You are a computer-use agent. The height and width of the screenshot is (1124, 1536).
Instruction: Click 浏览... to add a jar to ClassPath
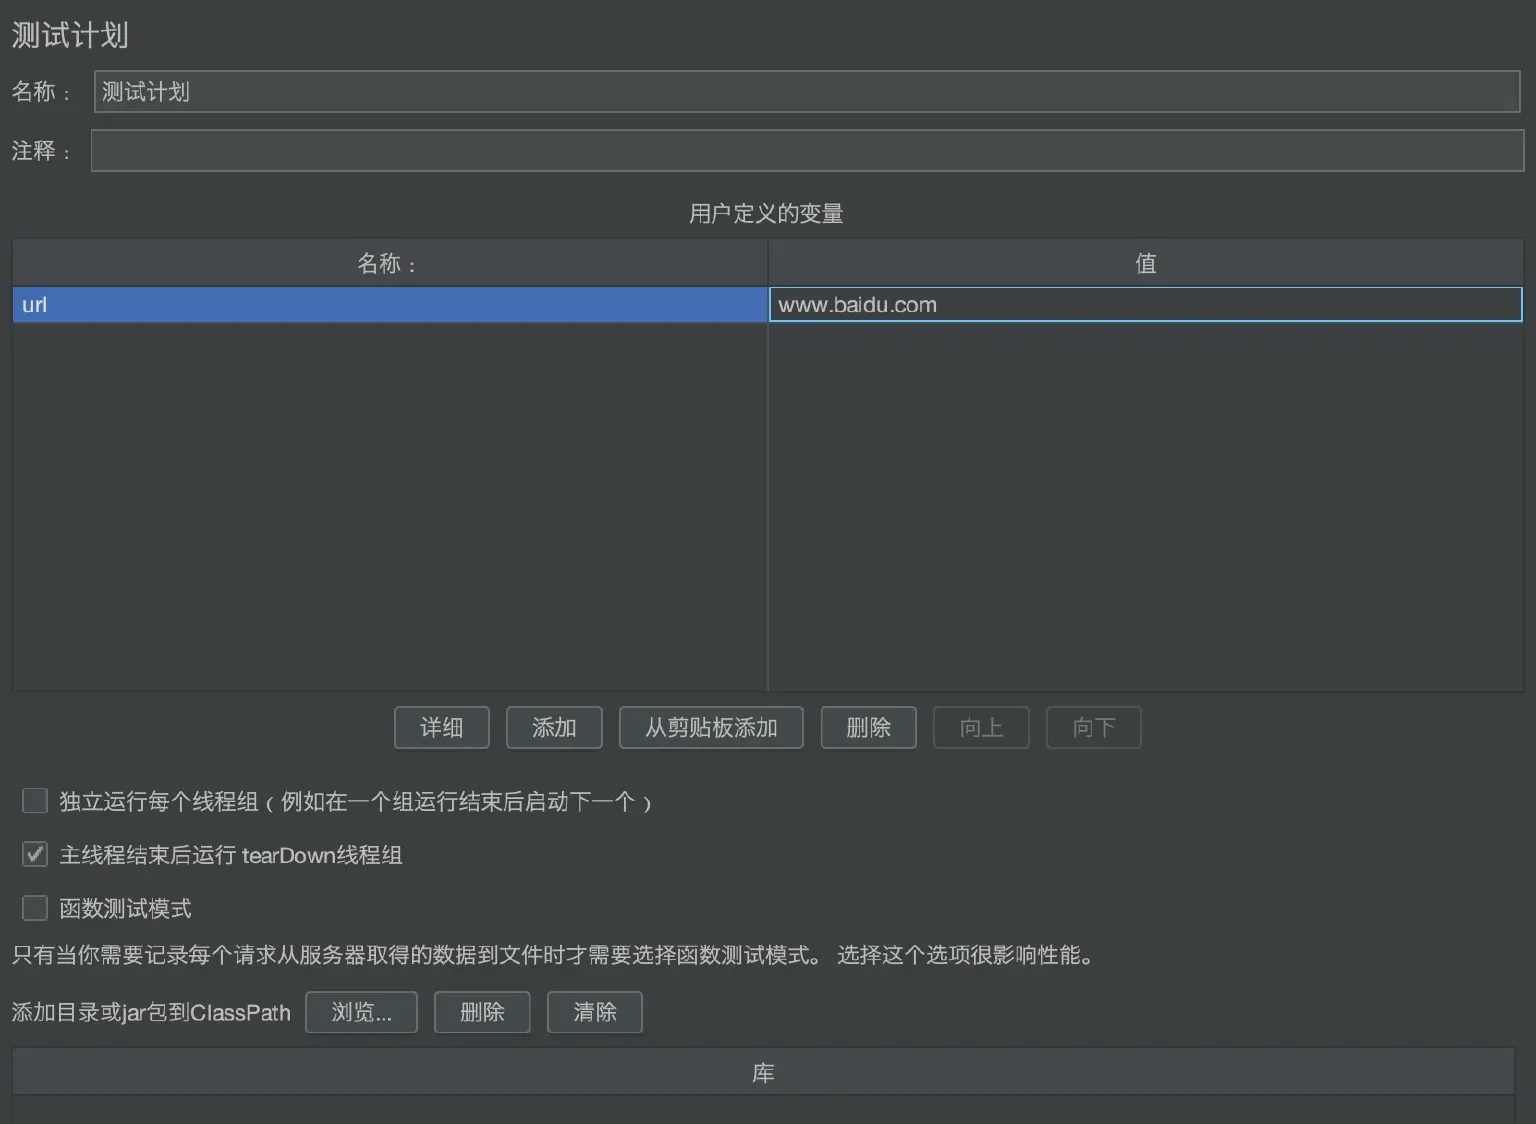pos(361,1012)
